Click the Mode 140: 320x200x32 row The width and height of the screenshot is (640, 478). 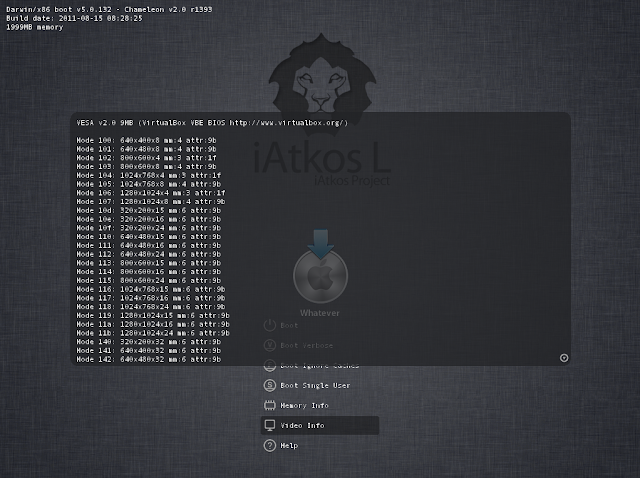(149, 342)
